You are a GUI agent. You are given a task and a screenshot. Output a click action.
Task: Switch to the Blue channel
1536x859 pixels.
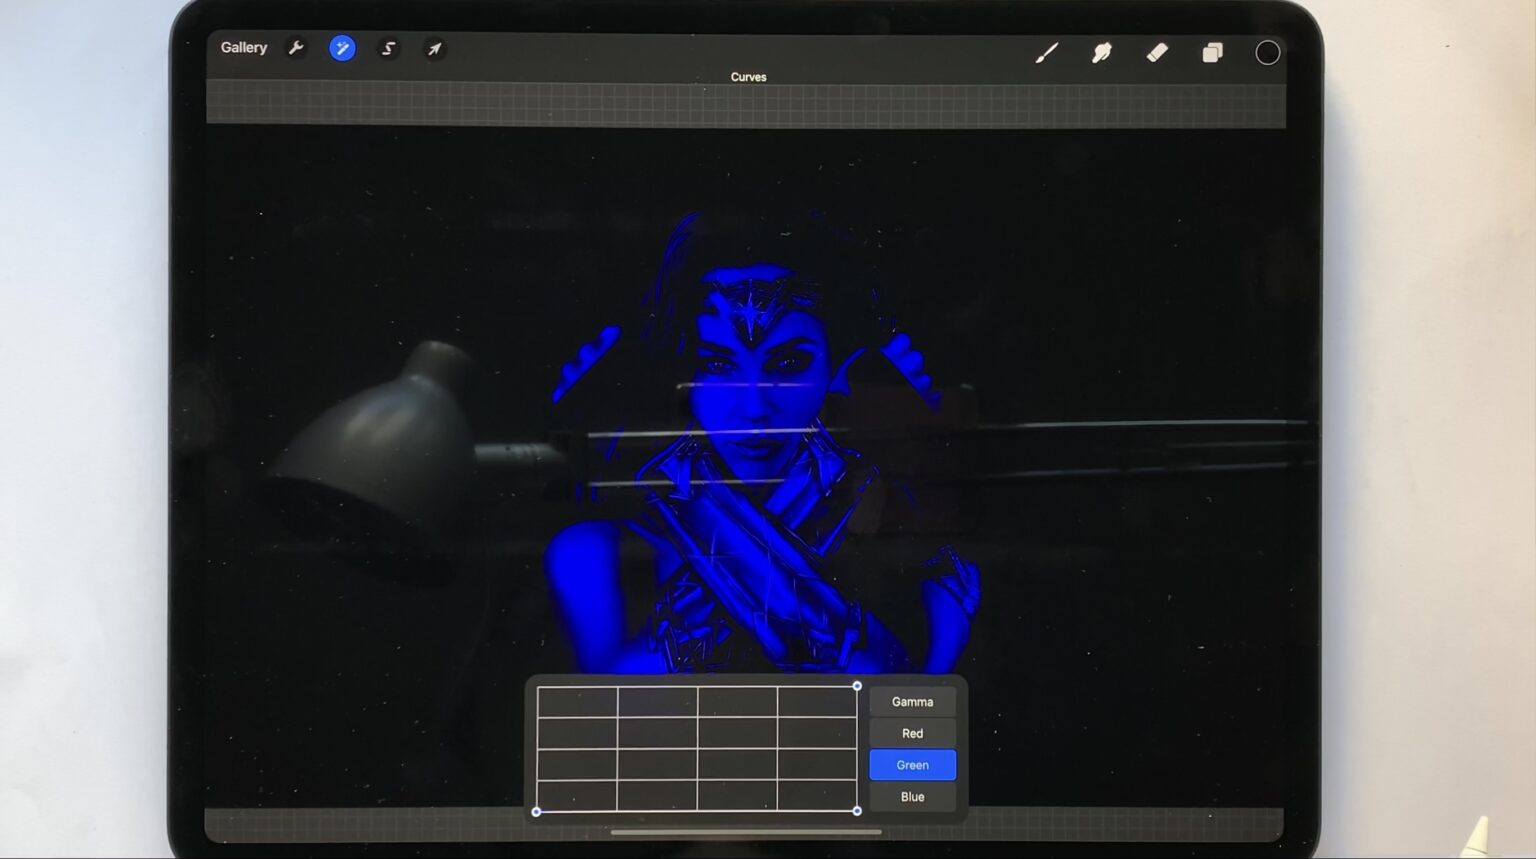pos(912,797)
